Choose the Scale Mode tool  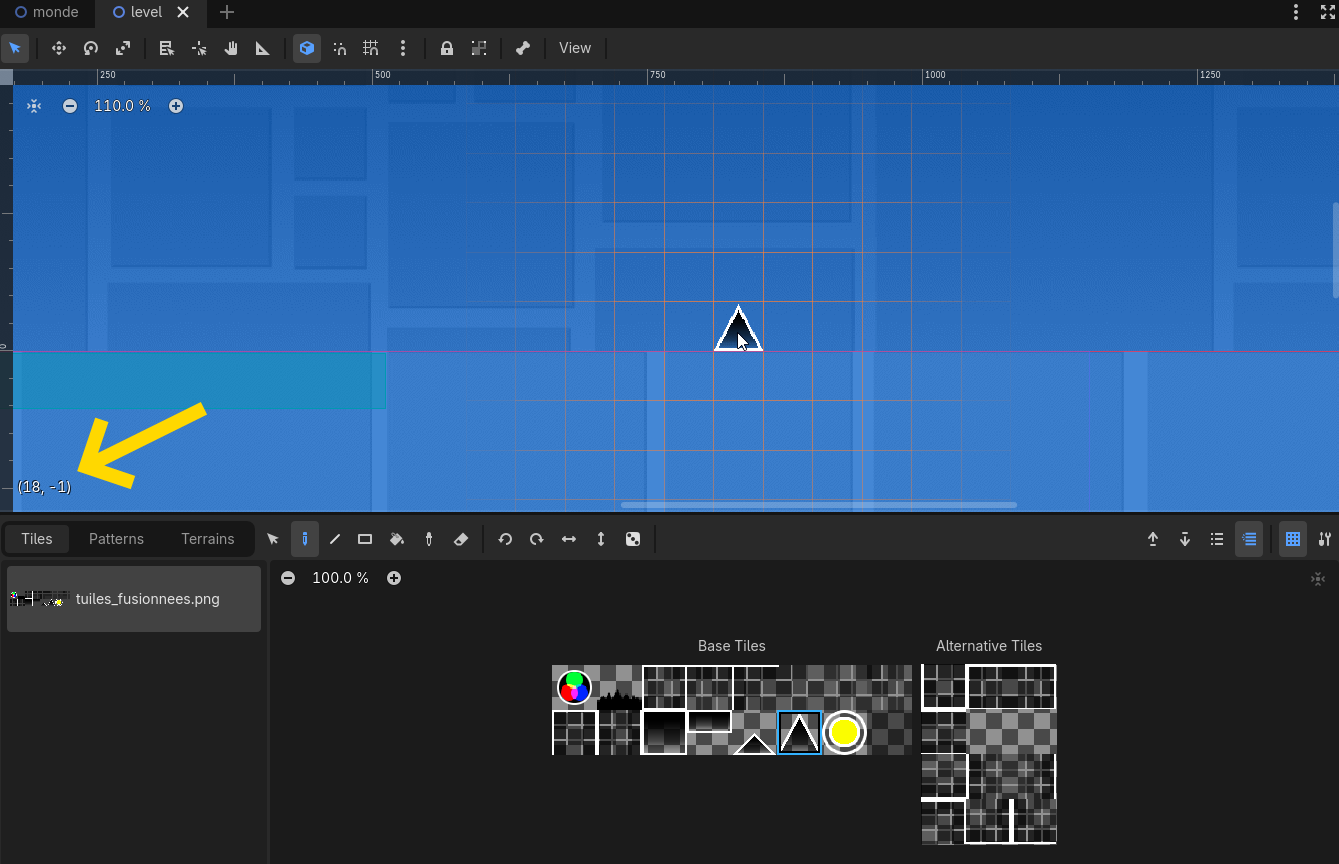[123, 48]
